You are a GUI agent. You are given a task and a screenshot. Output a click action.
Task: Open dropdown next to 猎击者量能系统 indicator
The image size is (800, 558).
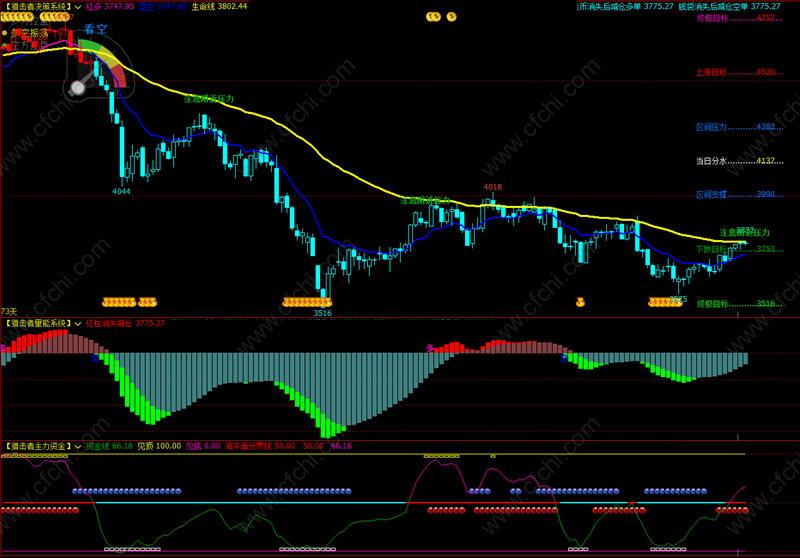click(78, 323)
